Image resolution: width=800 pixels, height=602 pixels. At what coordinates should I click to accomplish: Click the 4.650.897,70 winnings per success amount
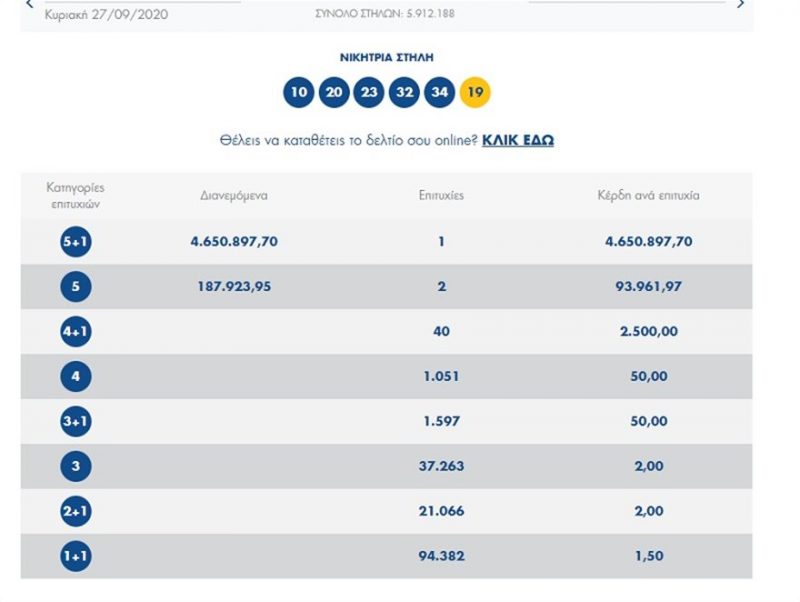tap(648, 242)
